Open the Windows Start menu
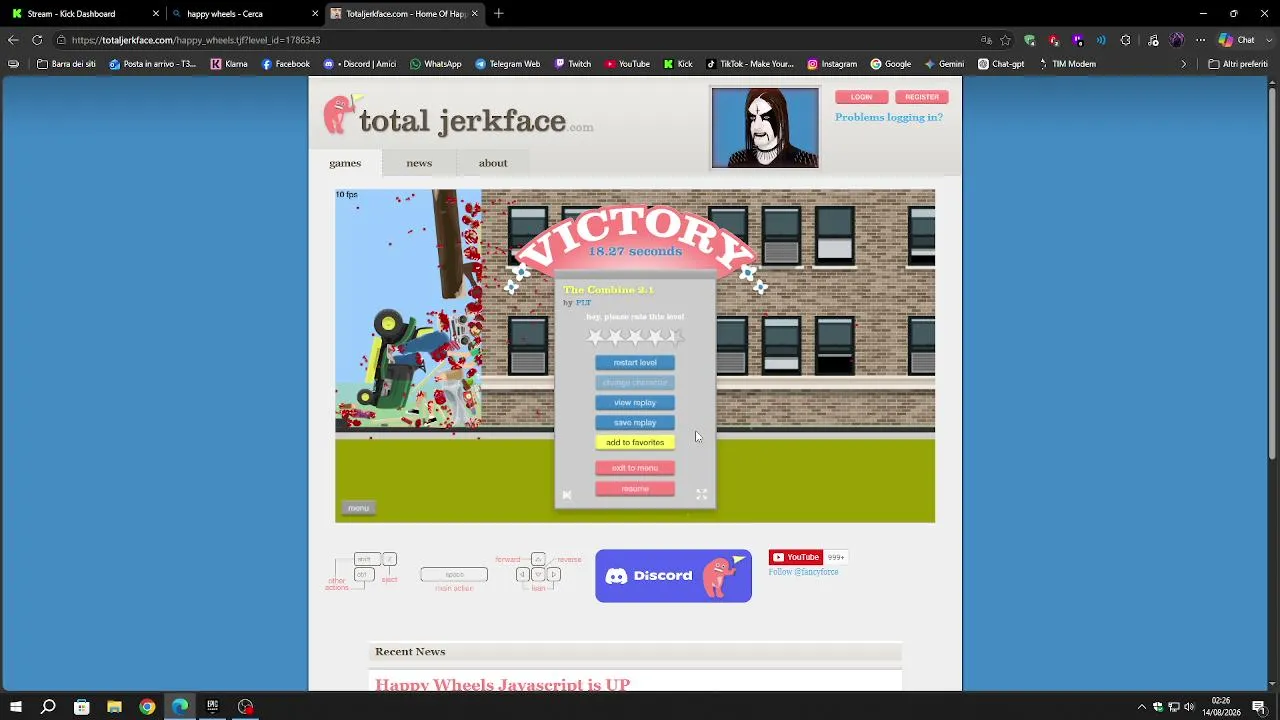Image resolution: width=1280 pixels, height=720 pixels. point(16,707)
